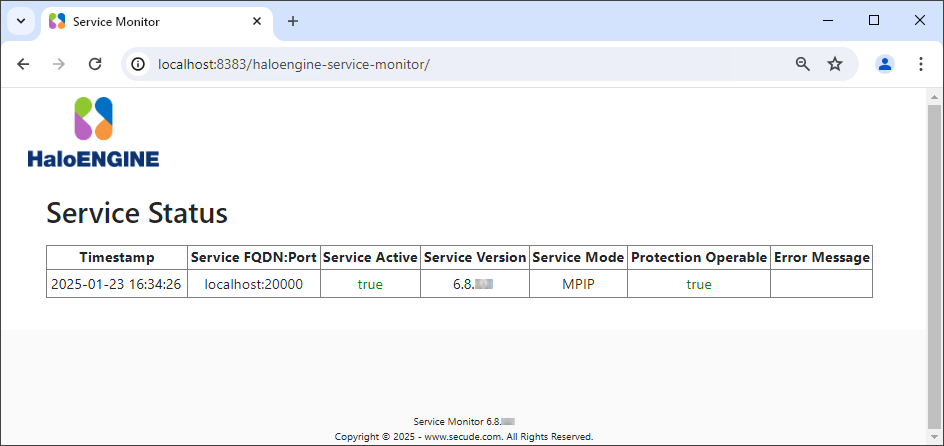Click scrollbar up arrow

pyautogui.click(x=935, y=97)
